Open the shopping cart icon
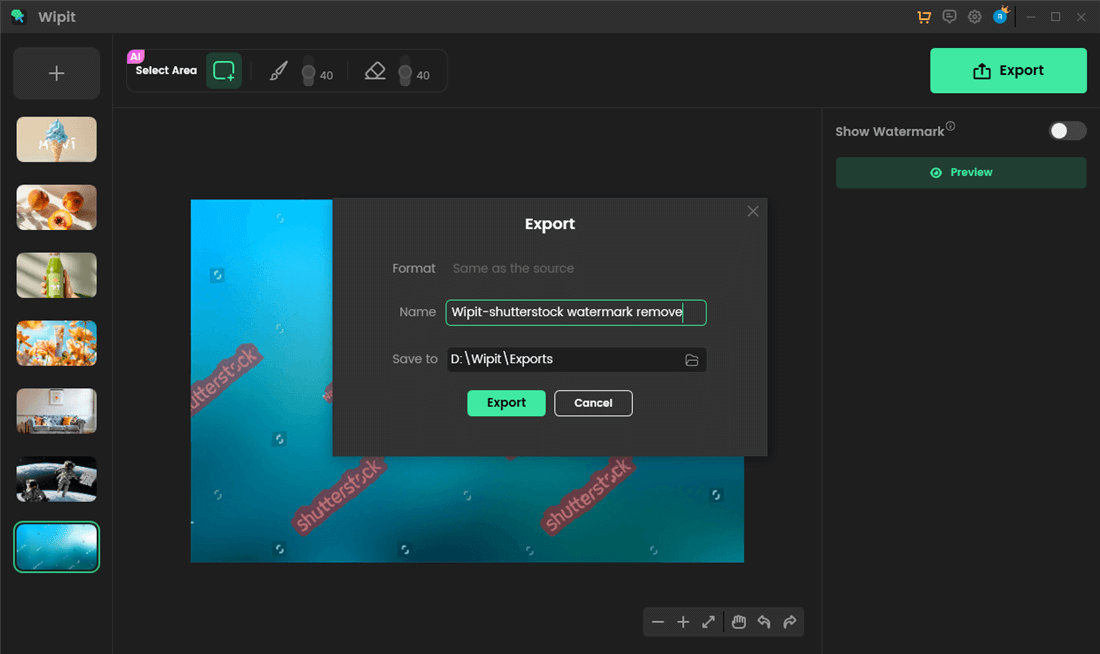 coord(923,17)
